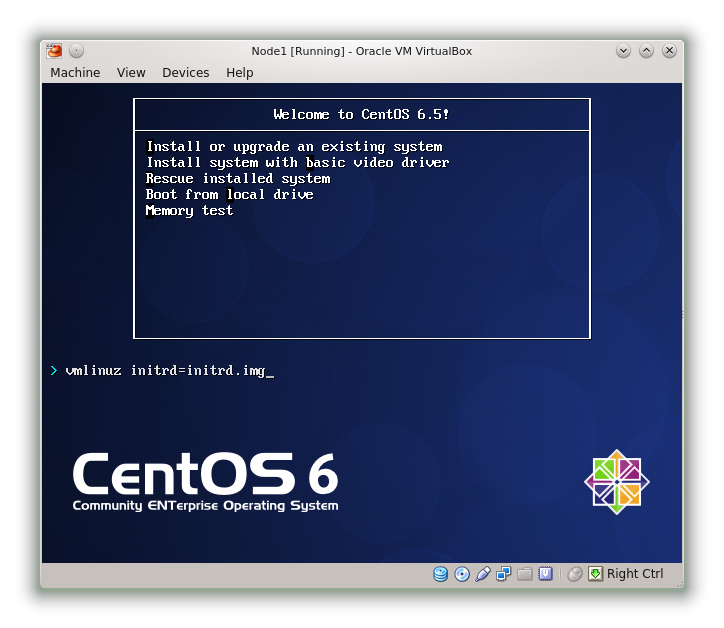
Task: Click the Welcome to CentOS 6.5! heading
Action: pyautogui.click(x=361, y=114)
